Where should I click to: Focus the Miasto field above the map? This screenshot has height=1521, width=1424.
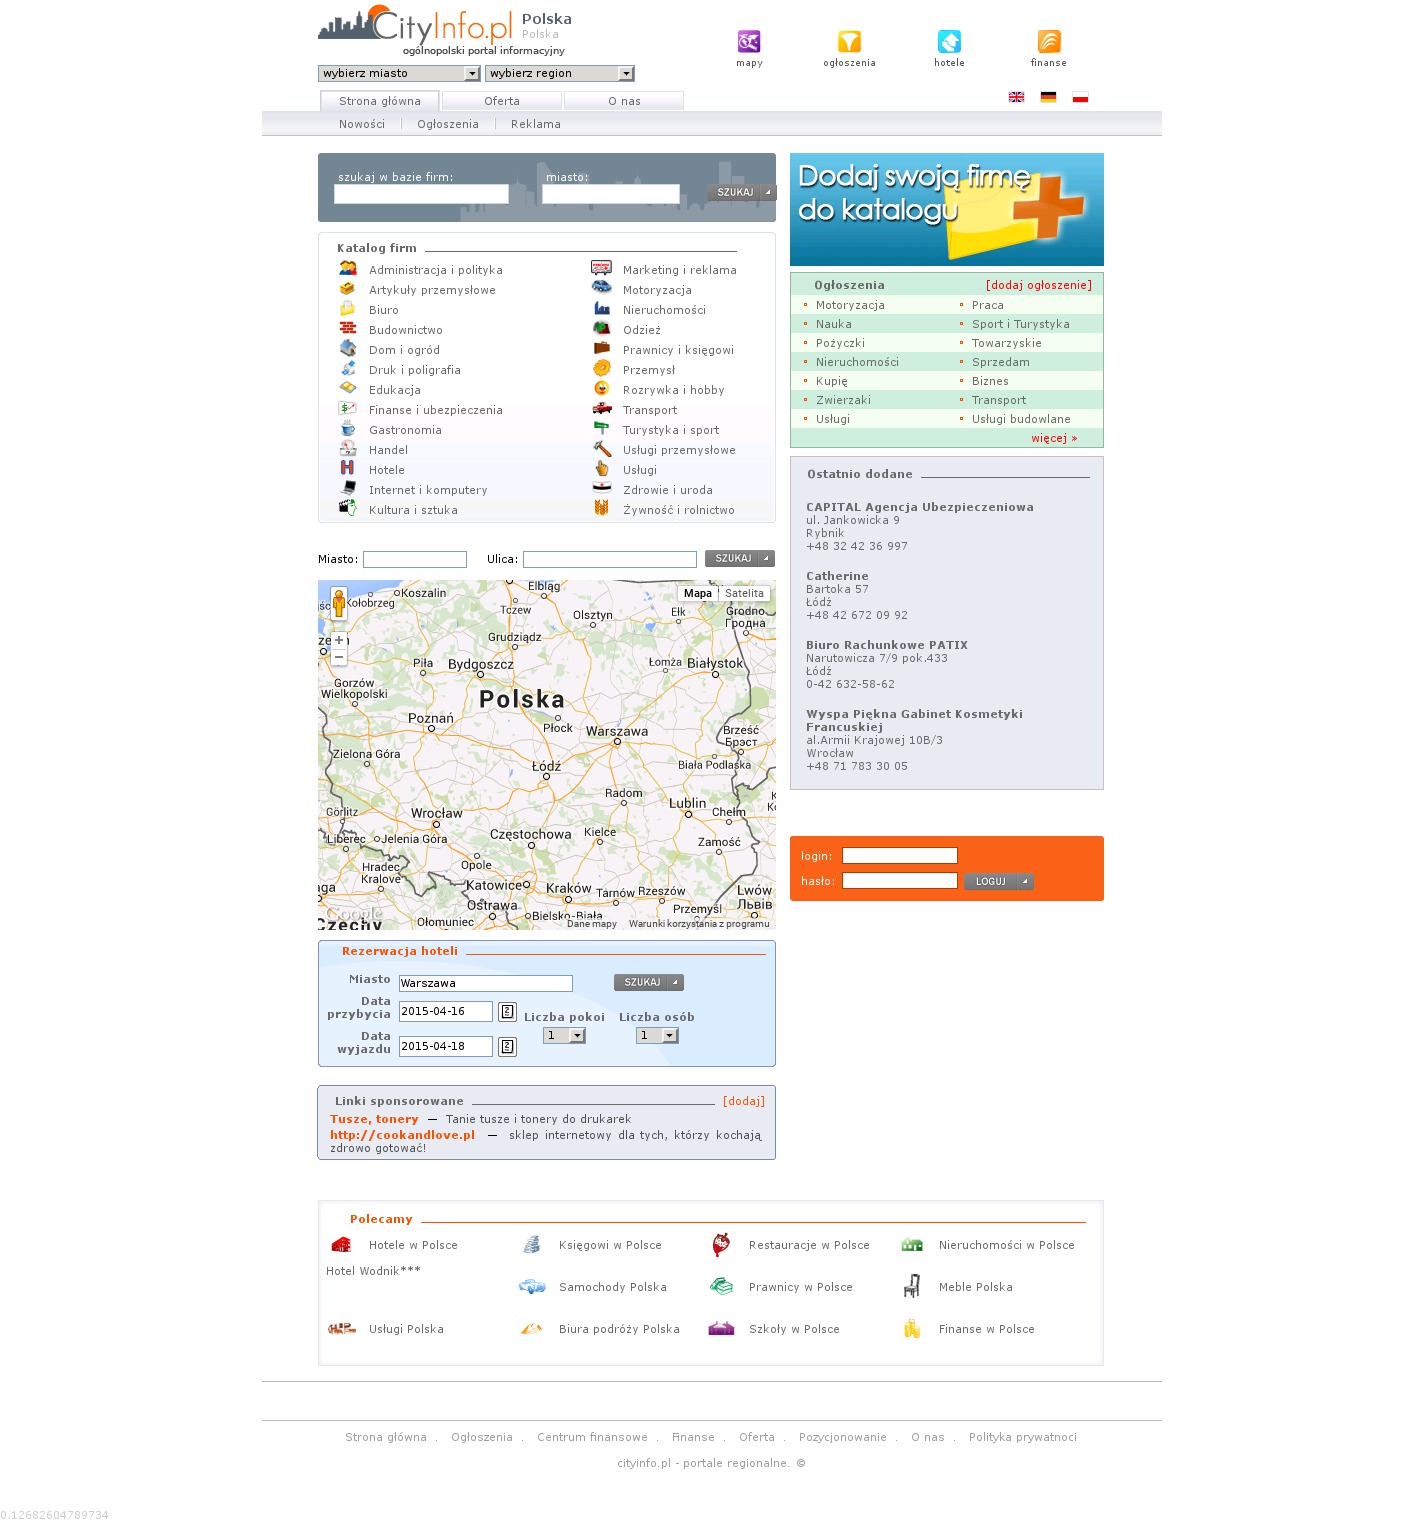pyautogui.click(x=415, y=559)
